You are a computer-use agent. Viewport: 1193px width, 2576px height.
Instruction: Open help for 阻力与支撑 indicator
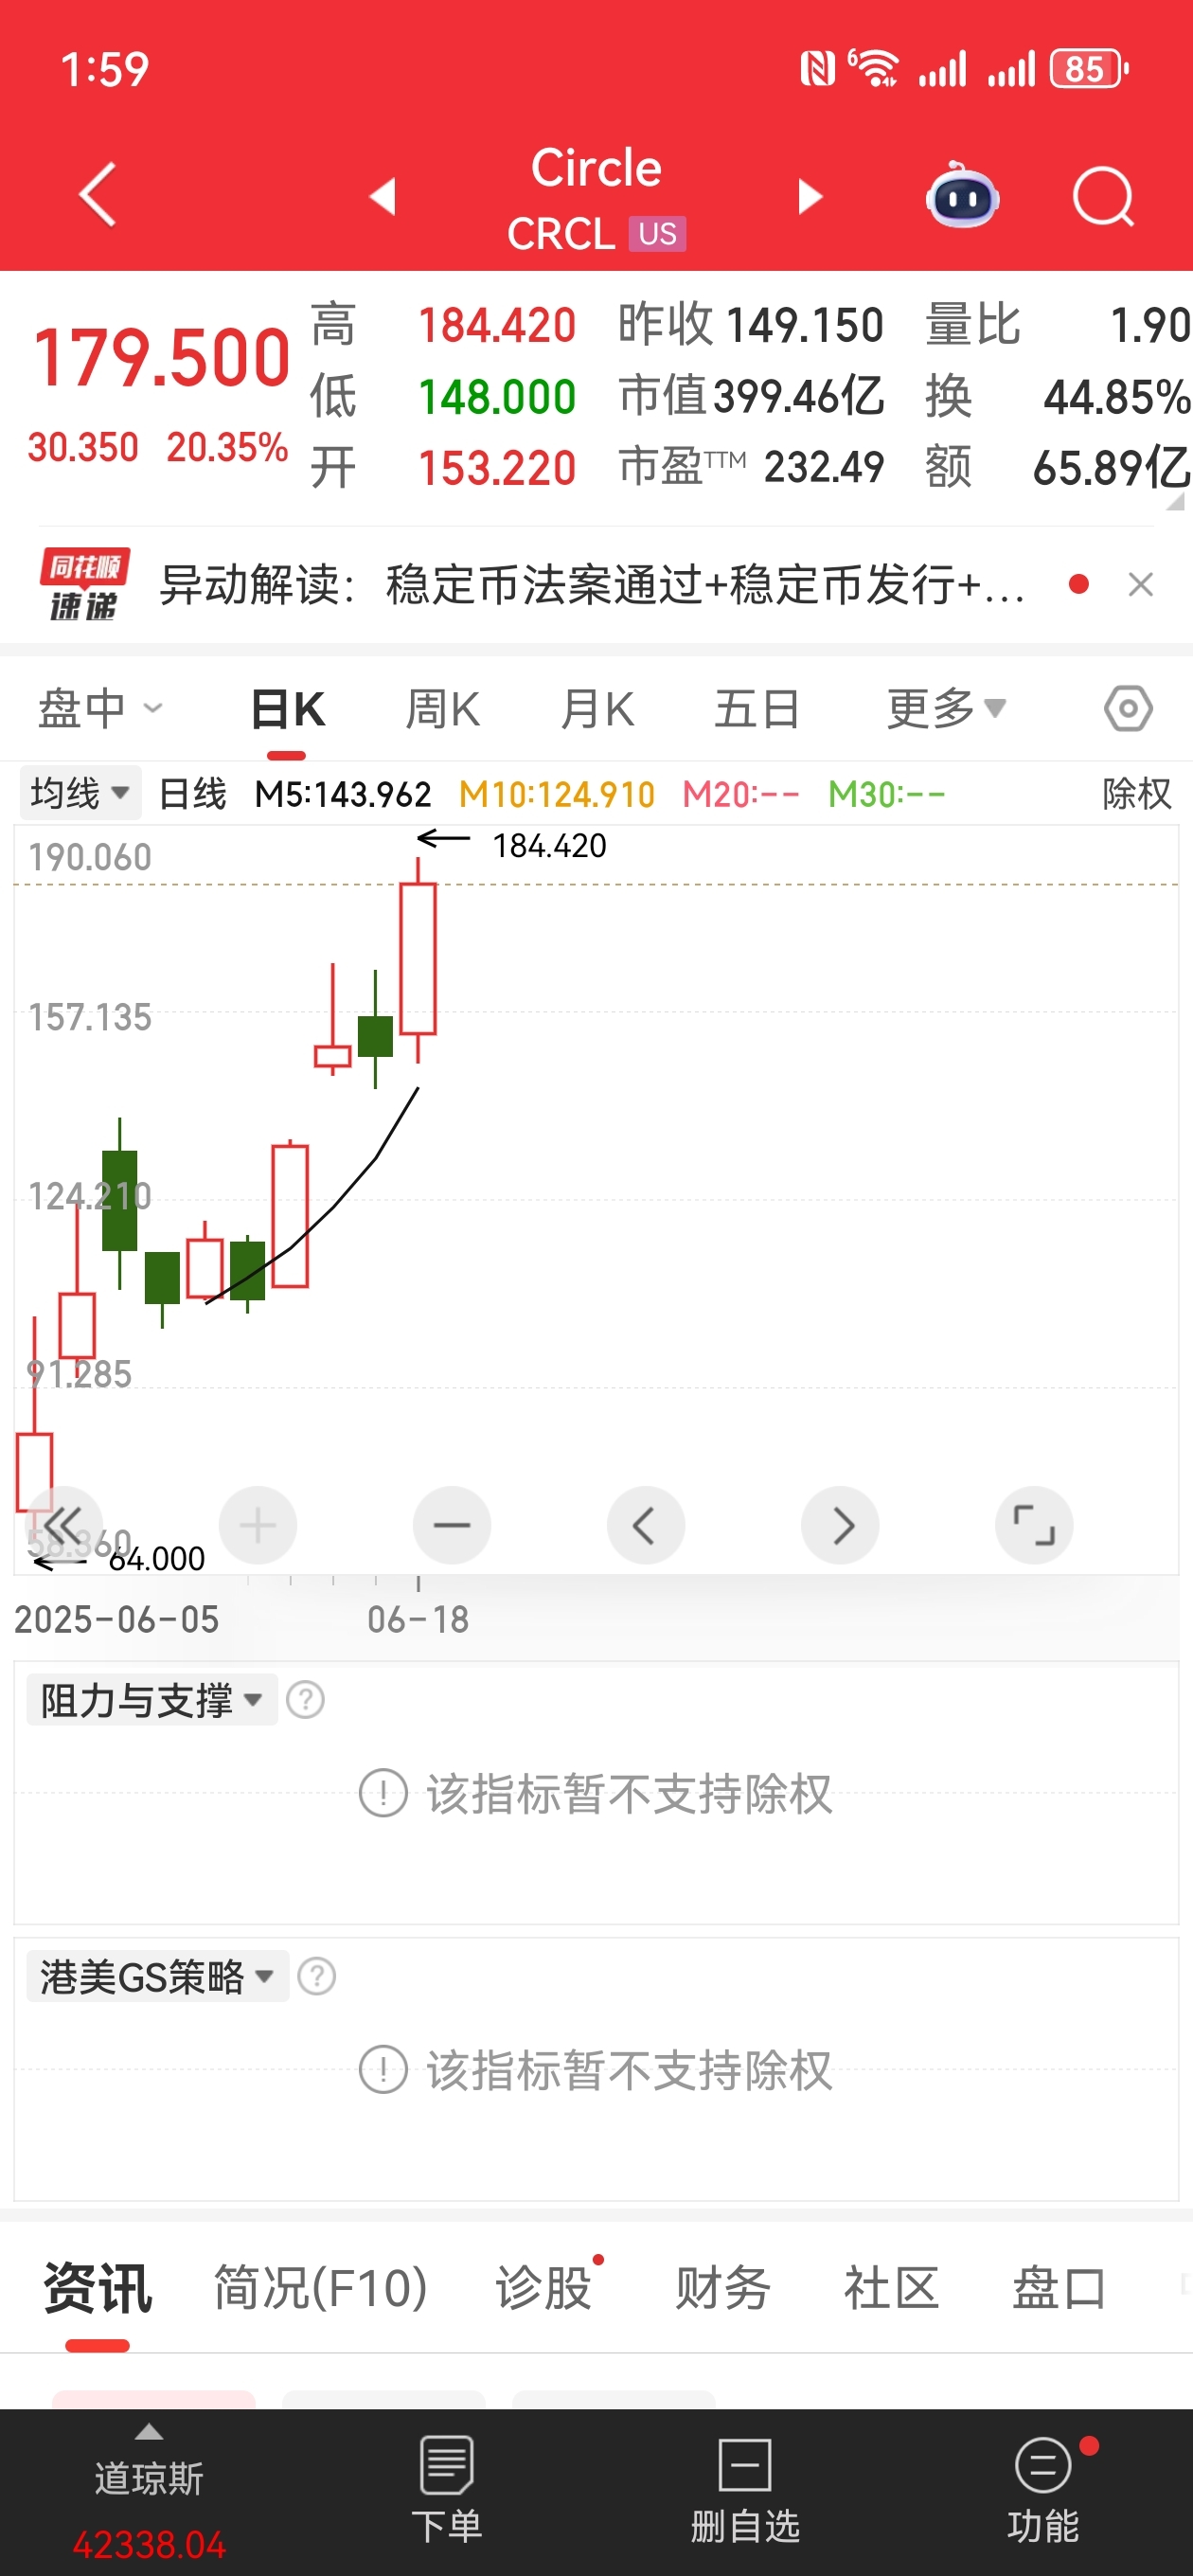coord(305,1700)
